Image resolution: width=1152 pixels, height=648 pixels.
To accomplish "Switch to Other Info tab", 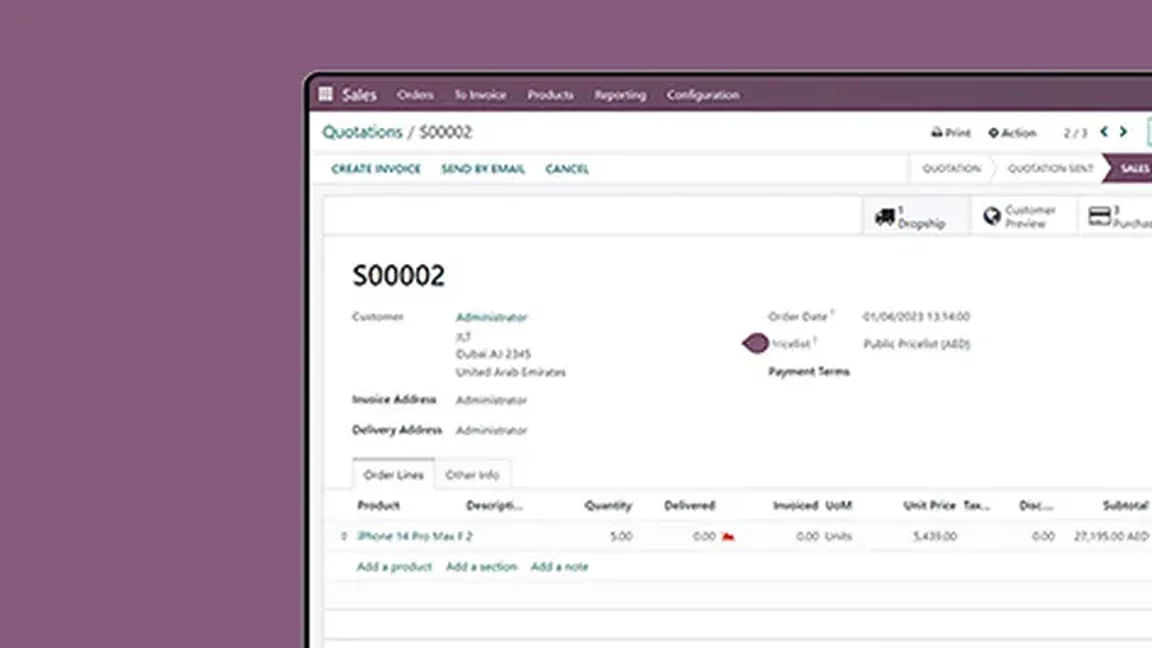I will (x=472, y=475).
